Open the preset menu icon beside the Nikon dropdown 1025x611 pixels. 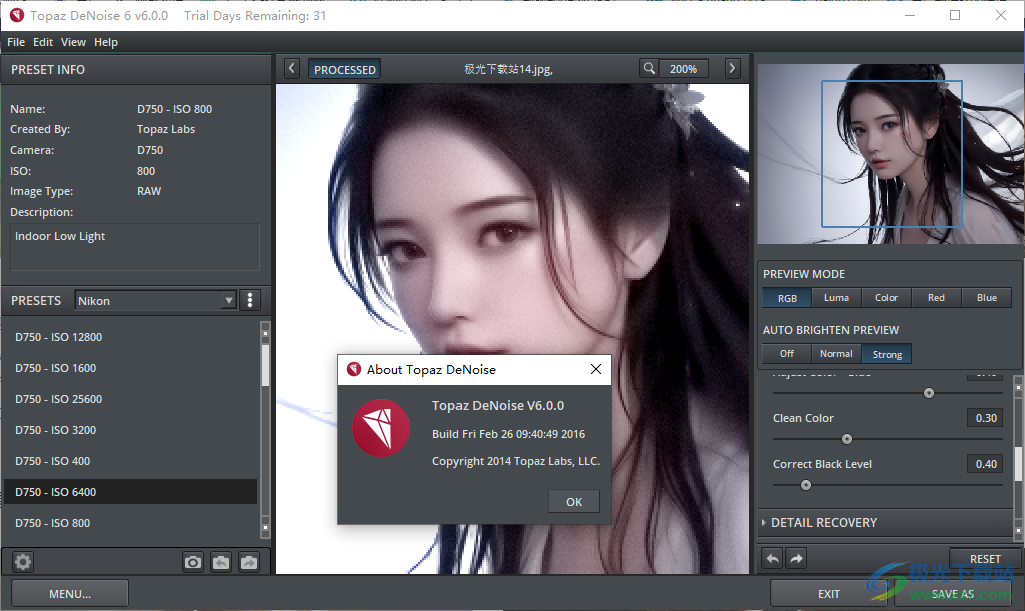249,300
